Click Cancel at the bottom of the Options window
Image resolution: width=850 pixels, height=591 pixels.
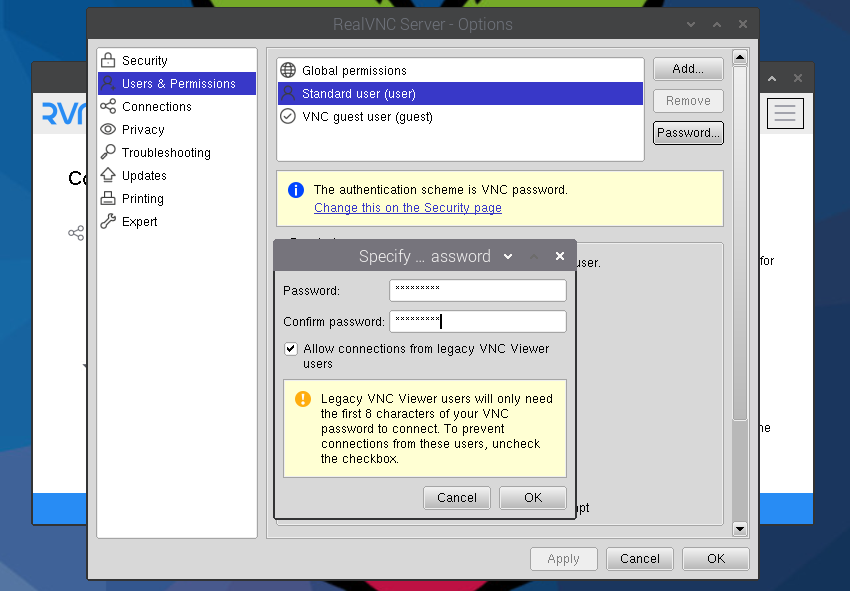640,559
